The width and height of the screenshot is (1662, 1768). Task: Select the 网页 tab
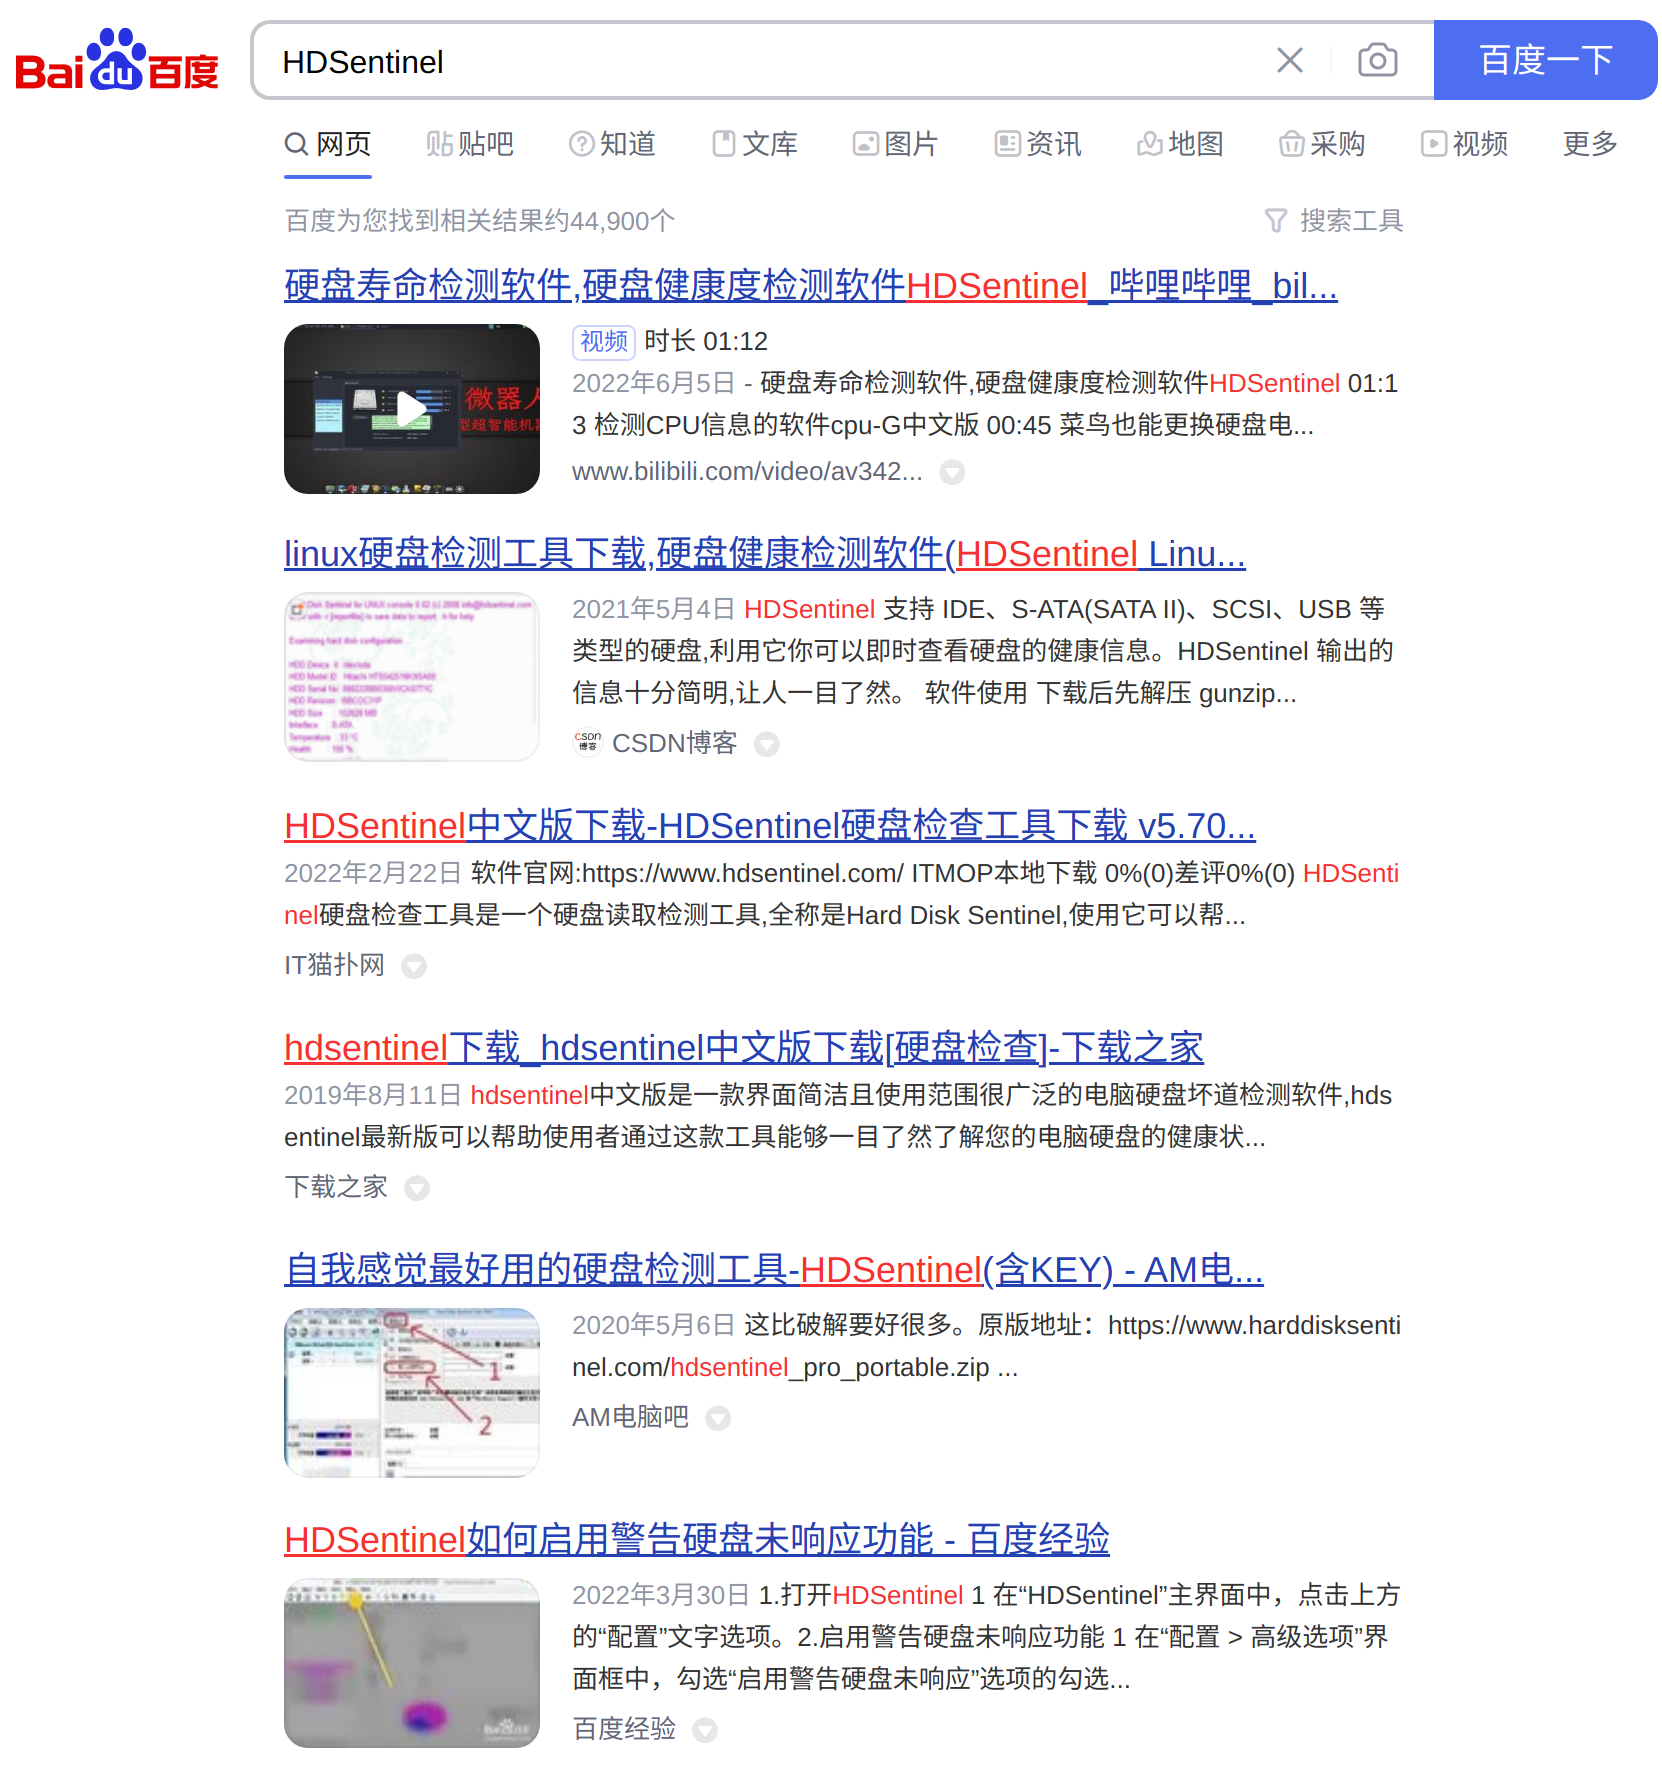point(328,144)
